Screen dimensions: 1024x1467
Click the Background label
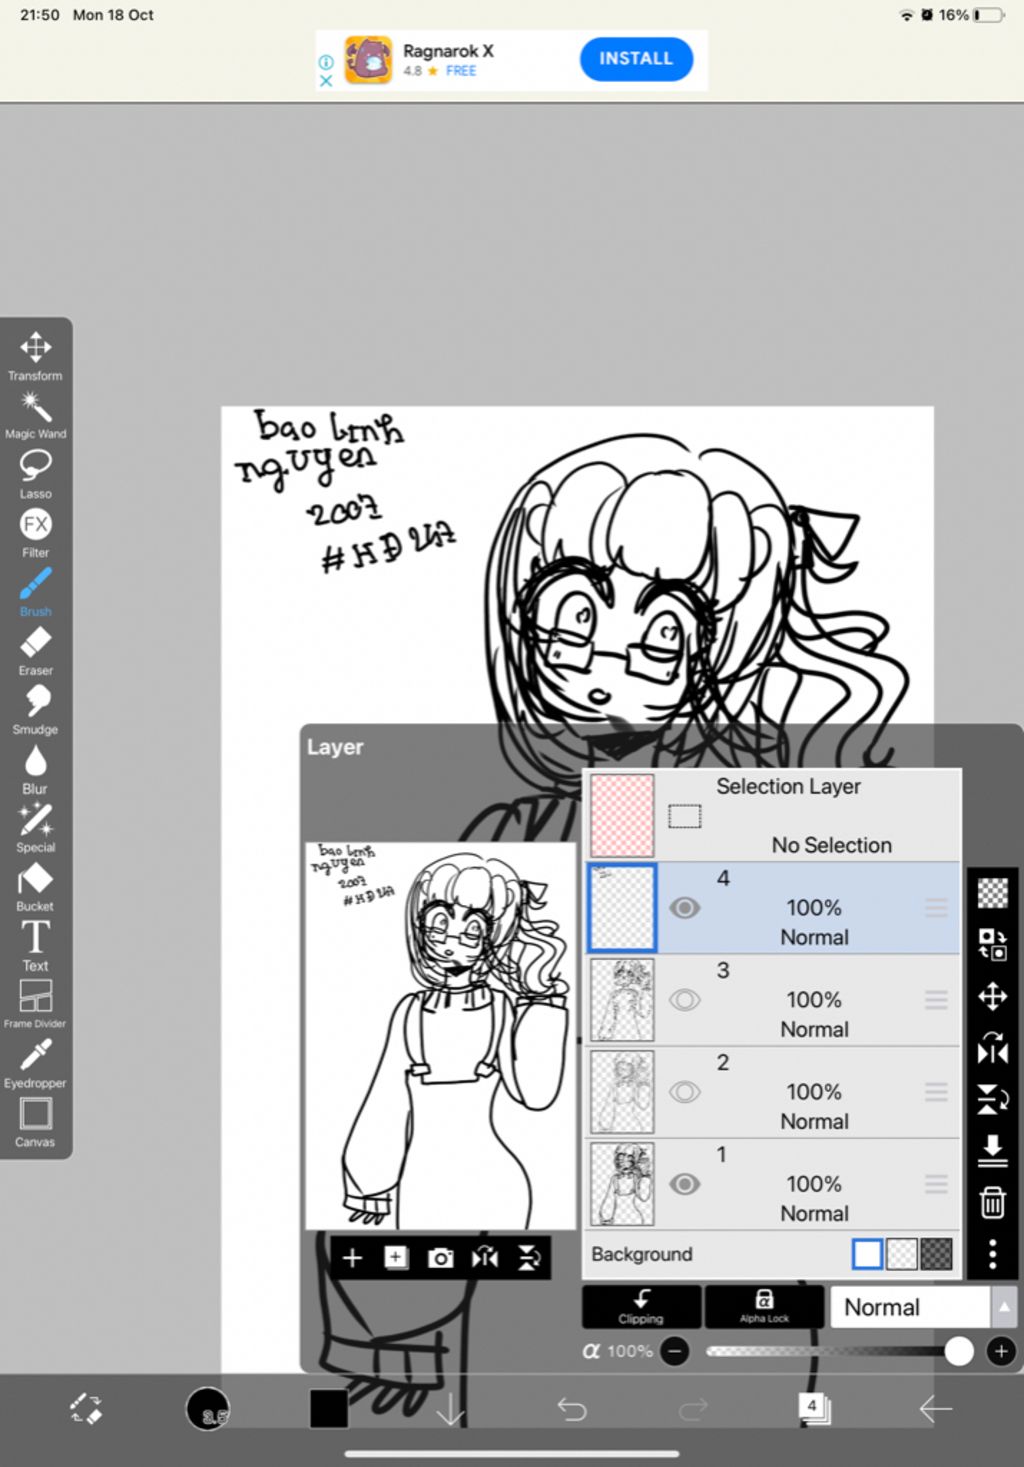[642, 1254]
